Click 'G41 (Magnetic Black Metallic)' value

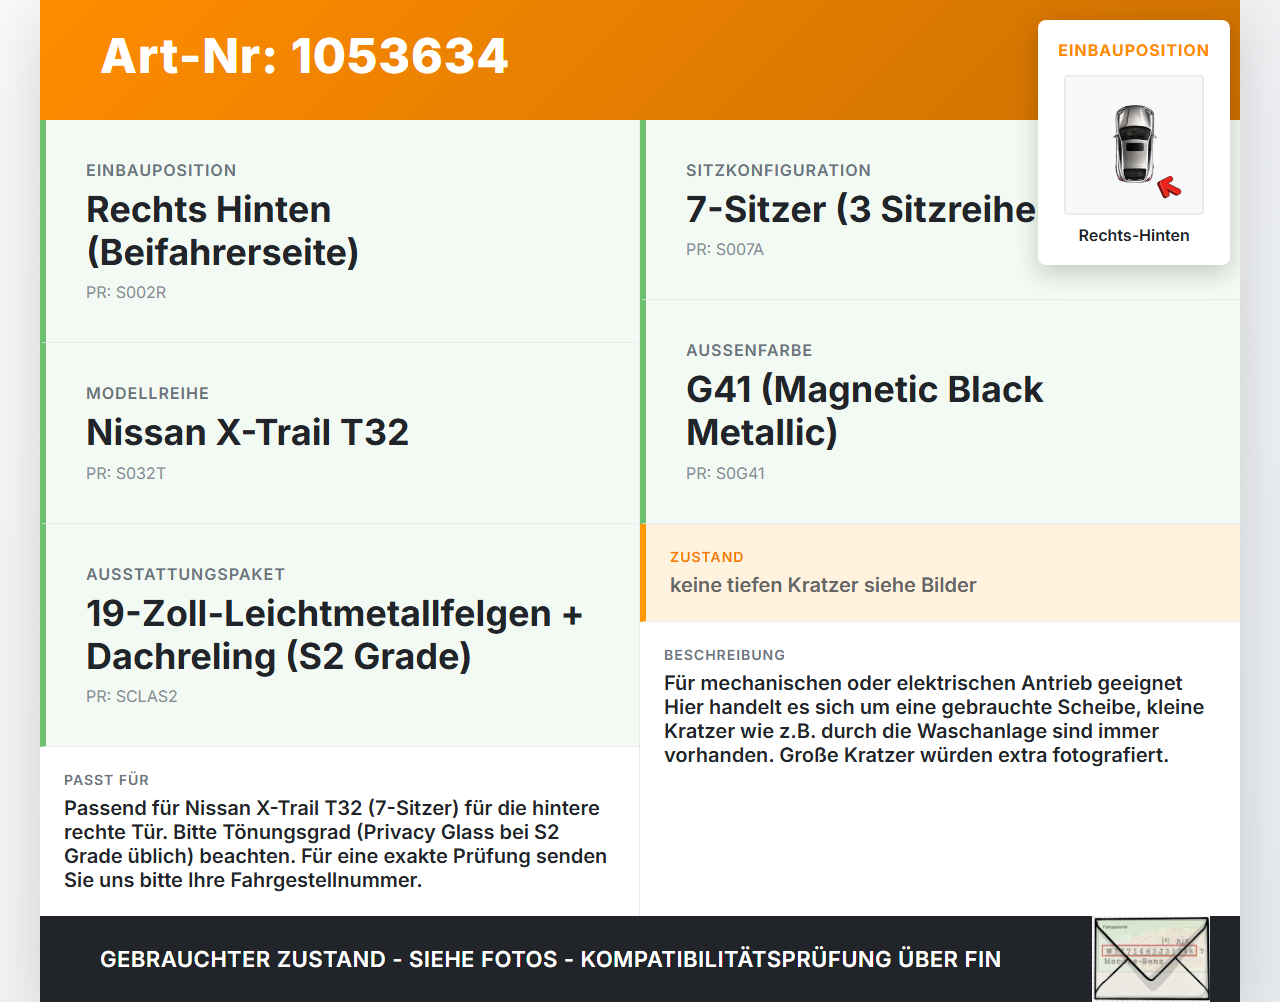tap(864, 411)
